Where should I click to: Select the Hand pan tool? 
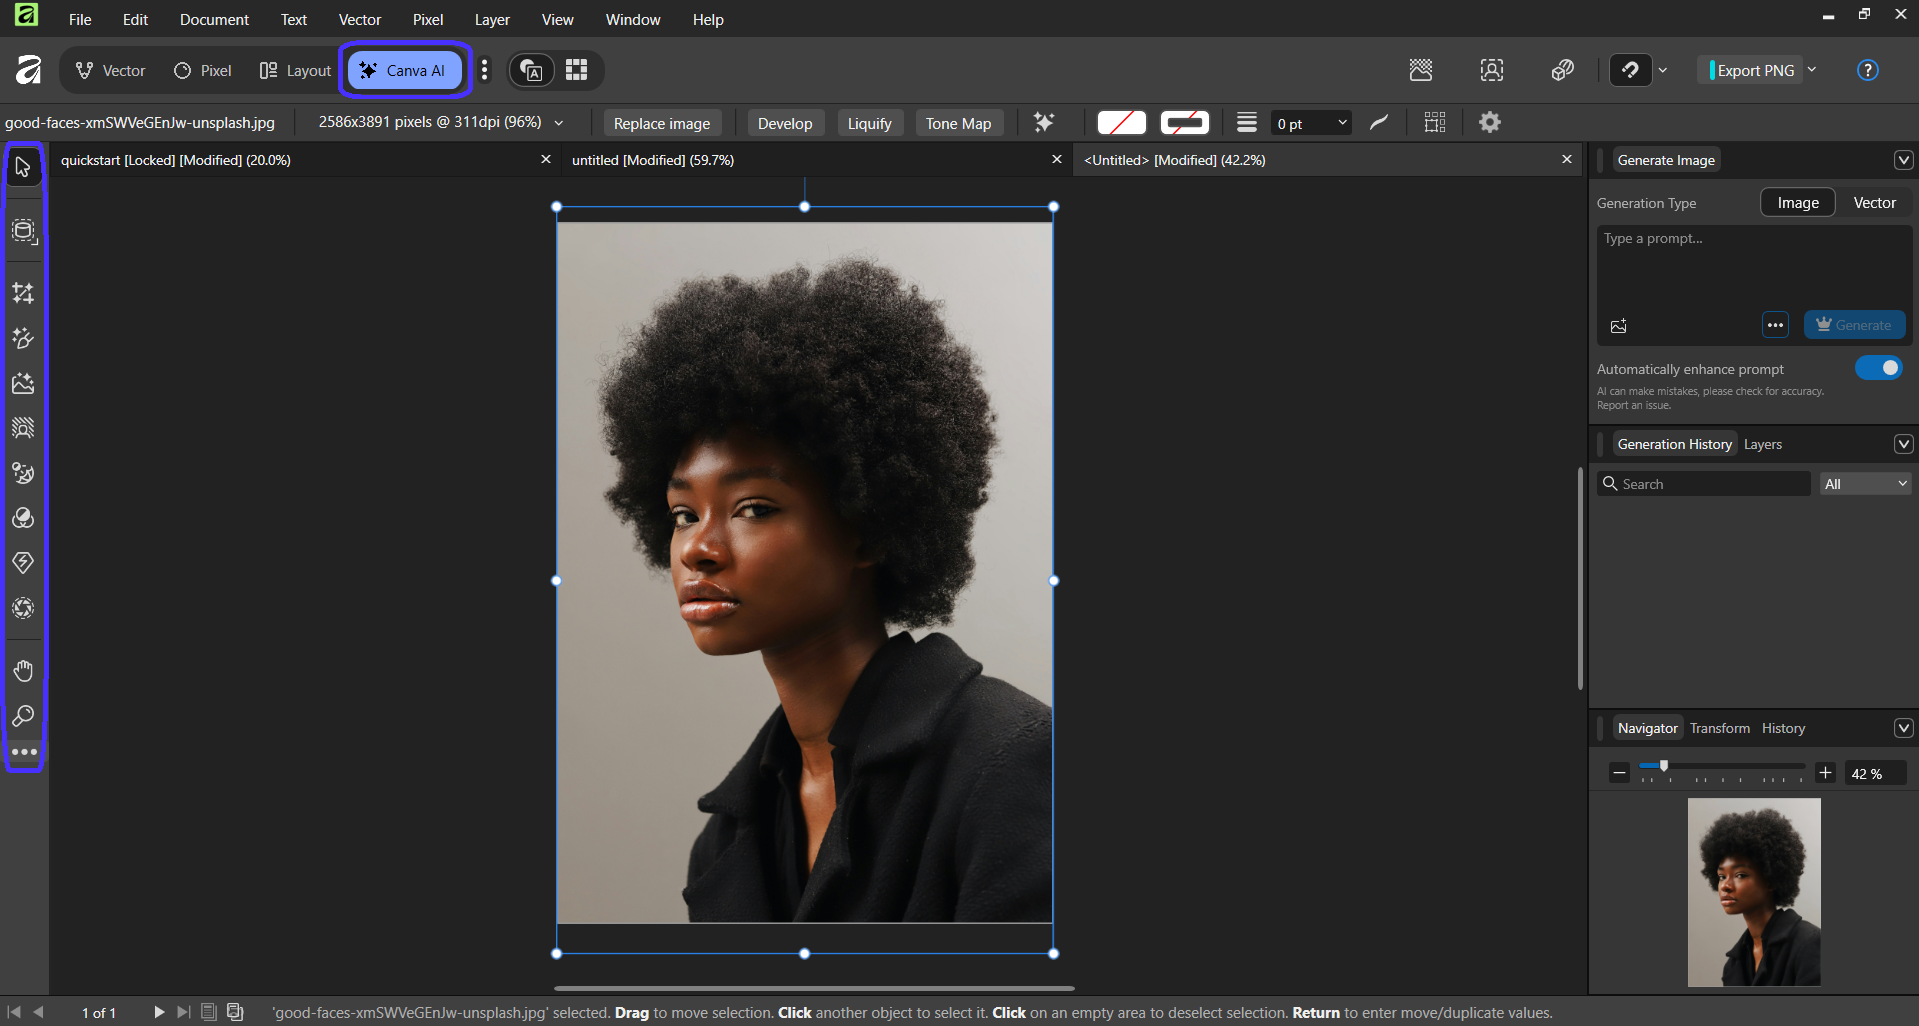coord(23,670)
